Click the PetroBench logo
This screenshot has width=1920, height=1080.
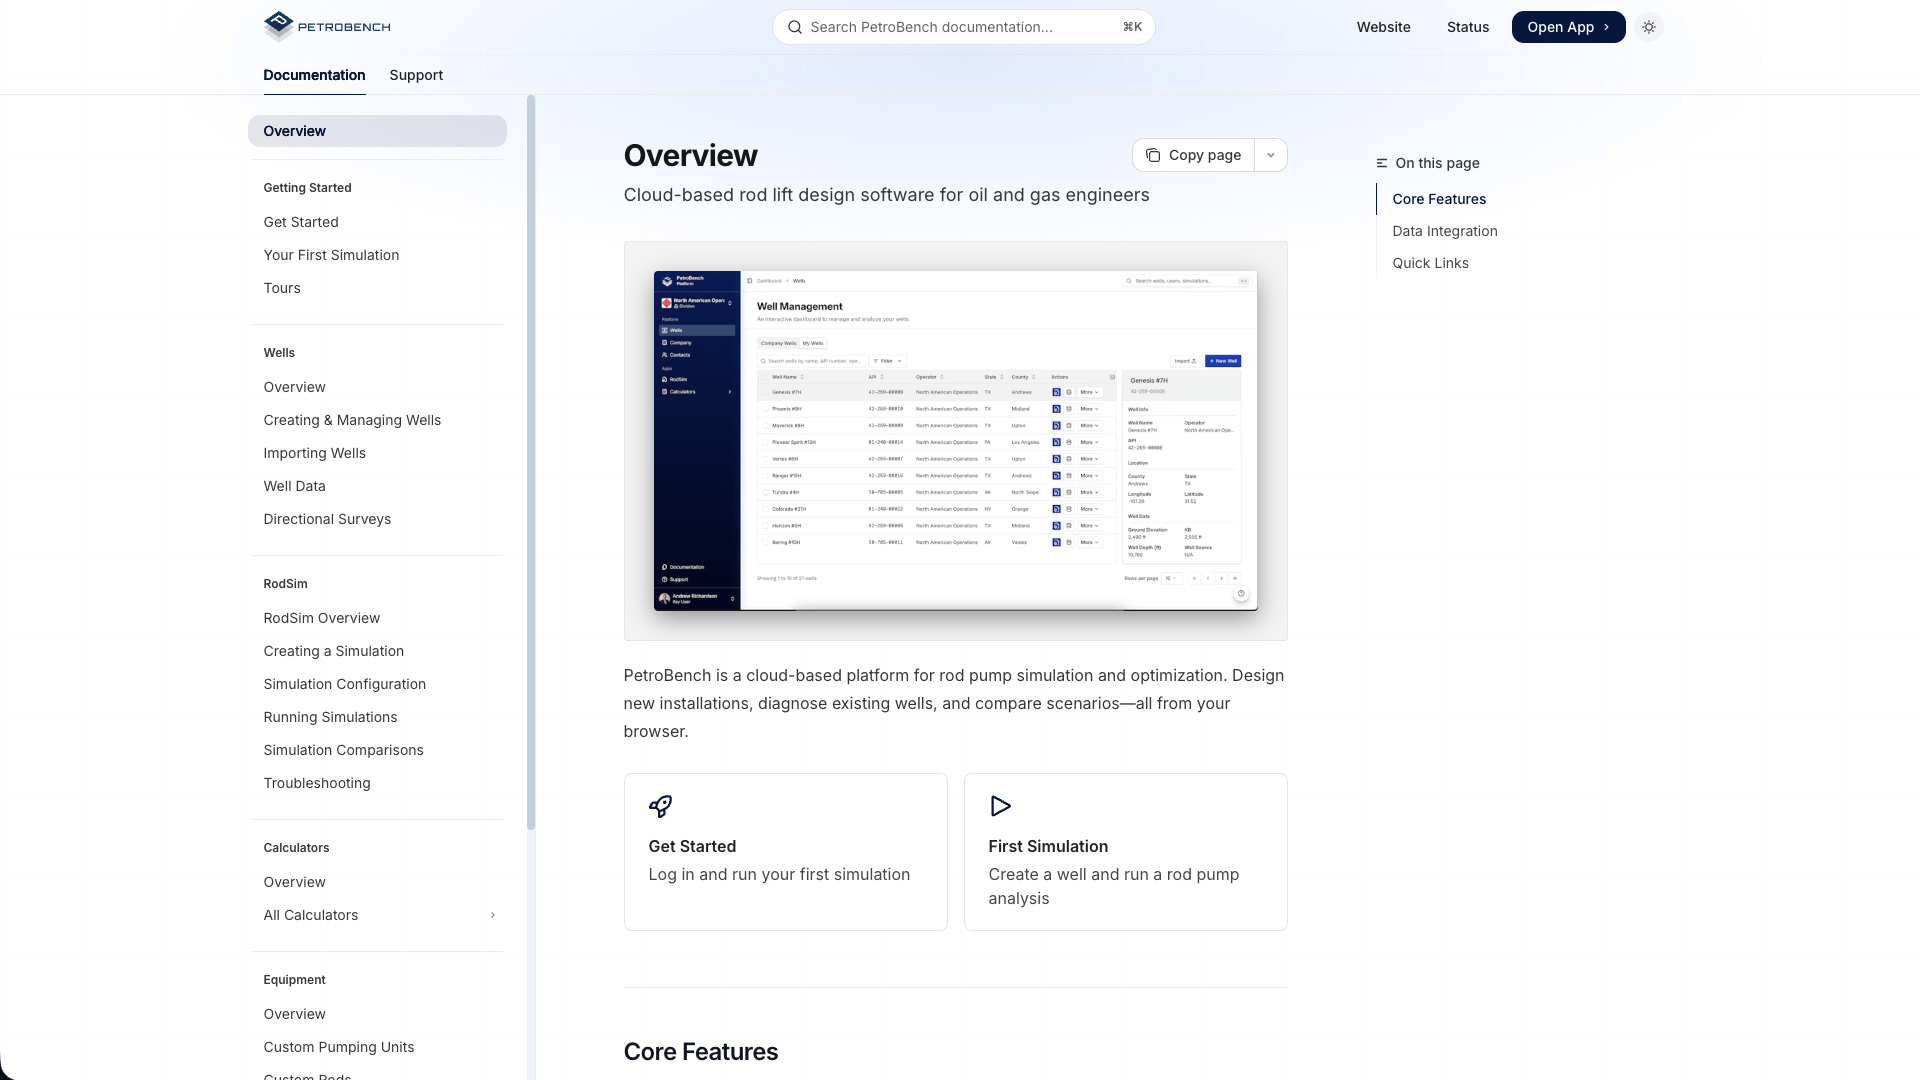click(326, 26)
